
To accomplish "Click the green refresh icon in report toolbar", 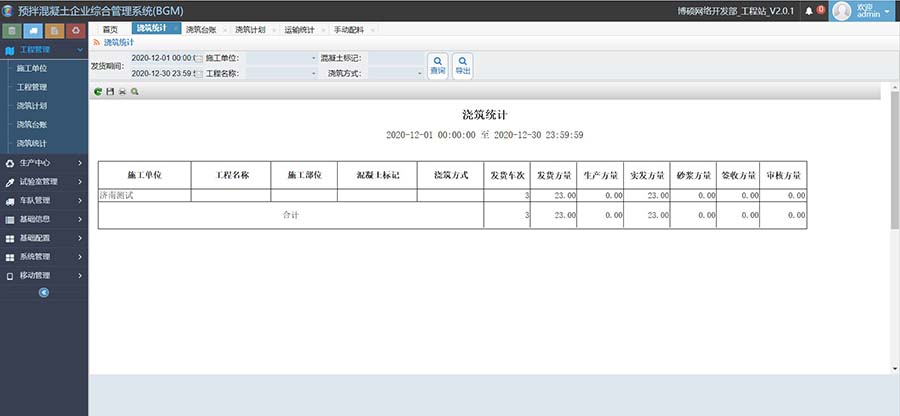I will (97, 91).
